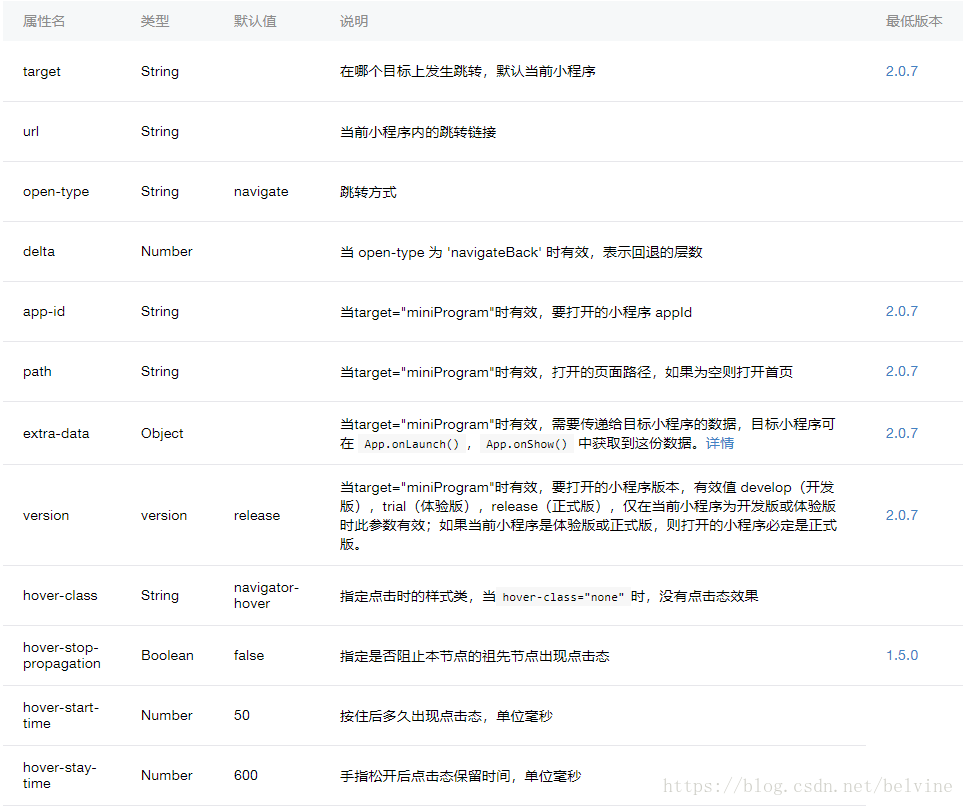Click the App.onShow() code snippet
Image resolution: width=964 pixels, height=806 pixels.
[526, 444]
